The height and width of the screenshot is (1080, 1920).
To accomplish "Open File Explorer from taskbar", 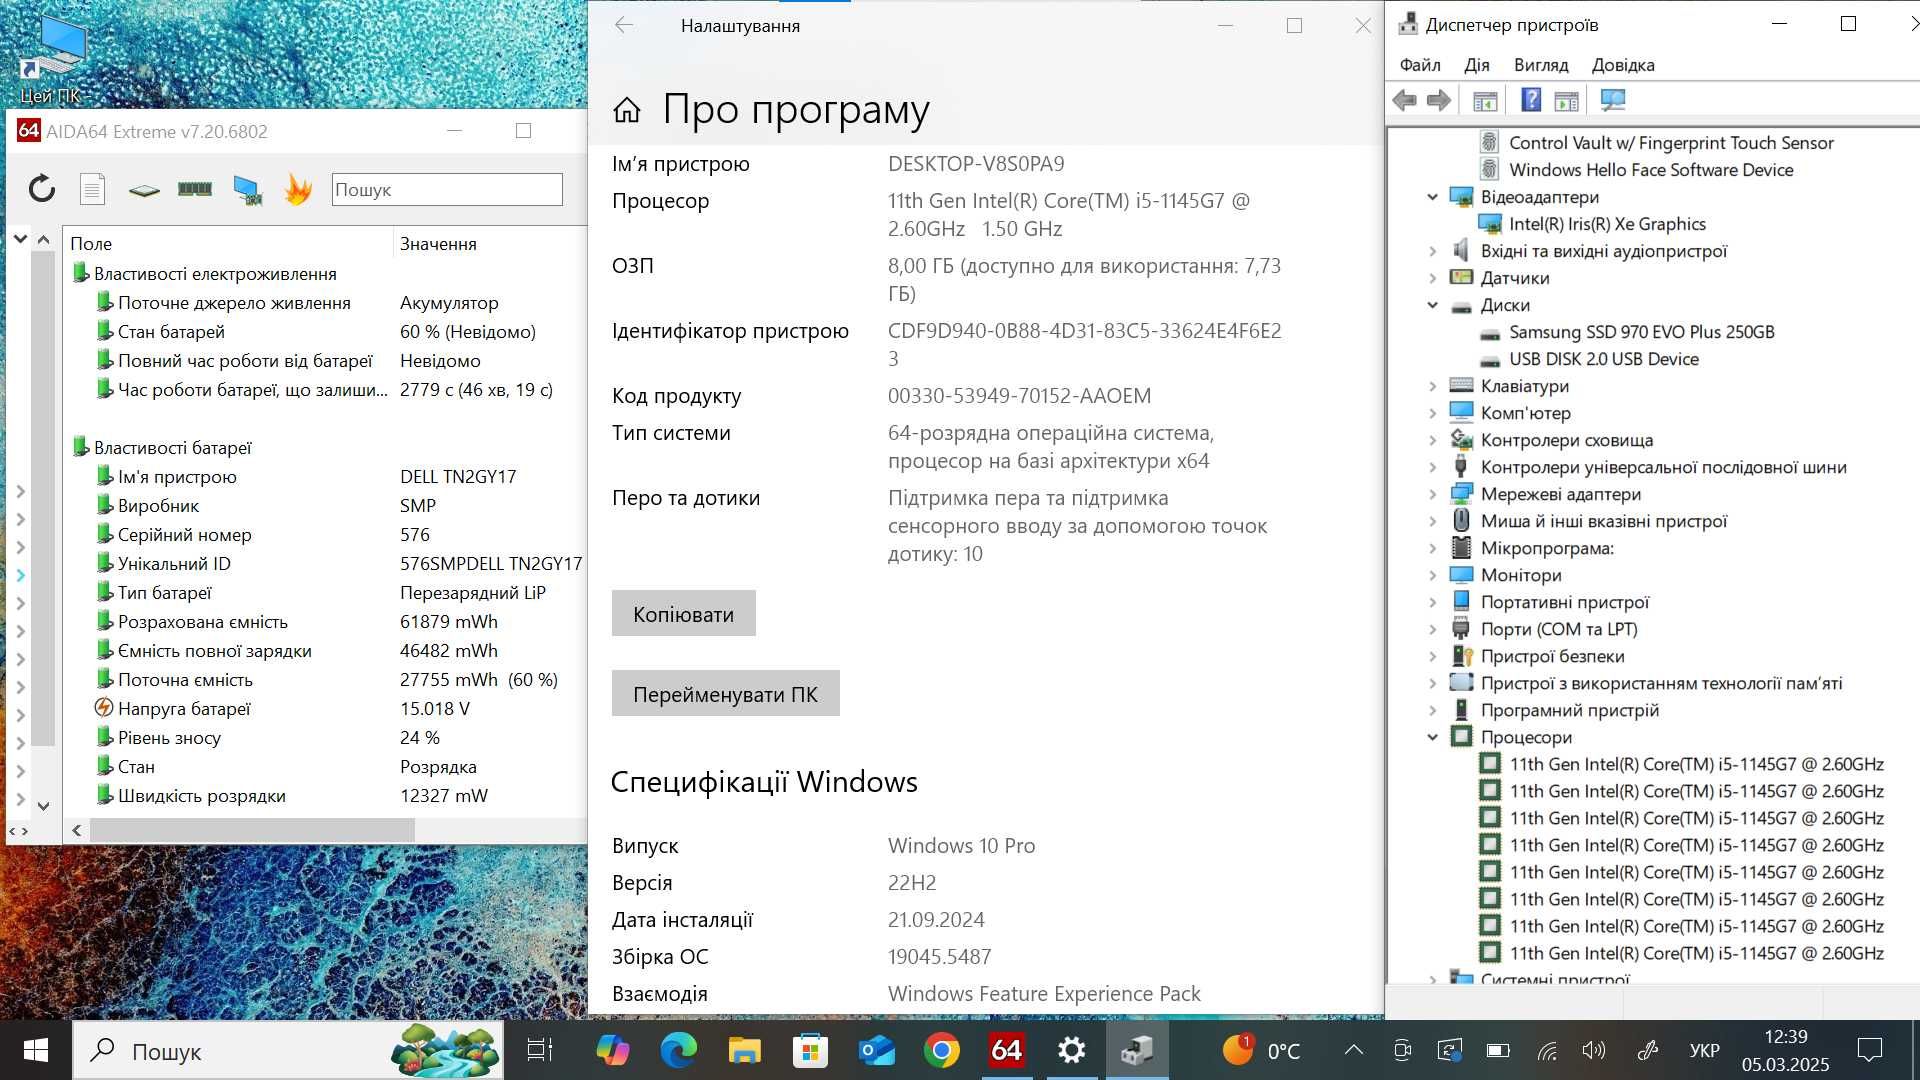I will point(745,1050).
